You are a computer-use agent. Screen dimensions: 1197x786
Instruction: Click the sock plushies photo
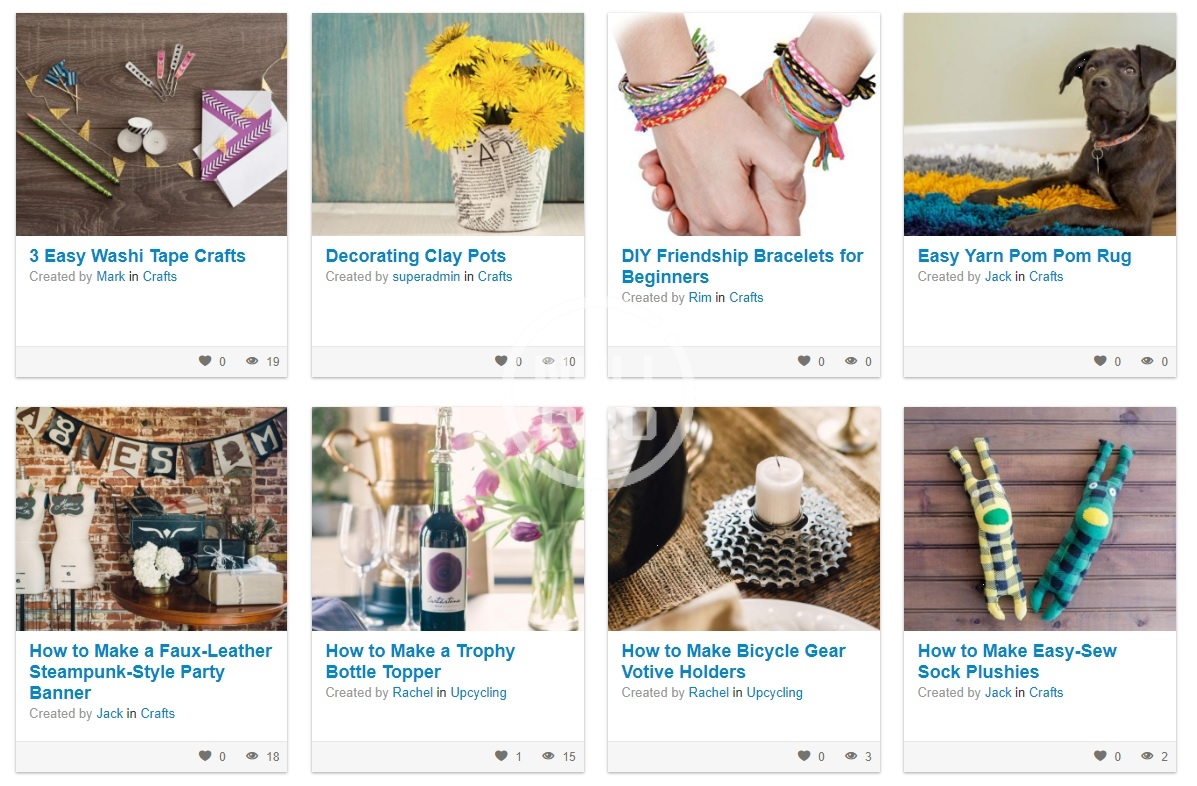tap(1040, 519)
